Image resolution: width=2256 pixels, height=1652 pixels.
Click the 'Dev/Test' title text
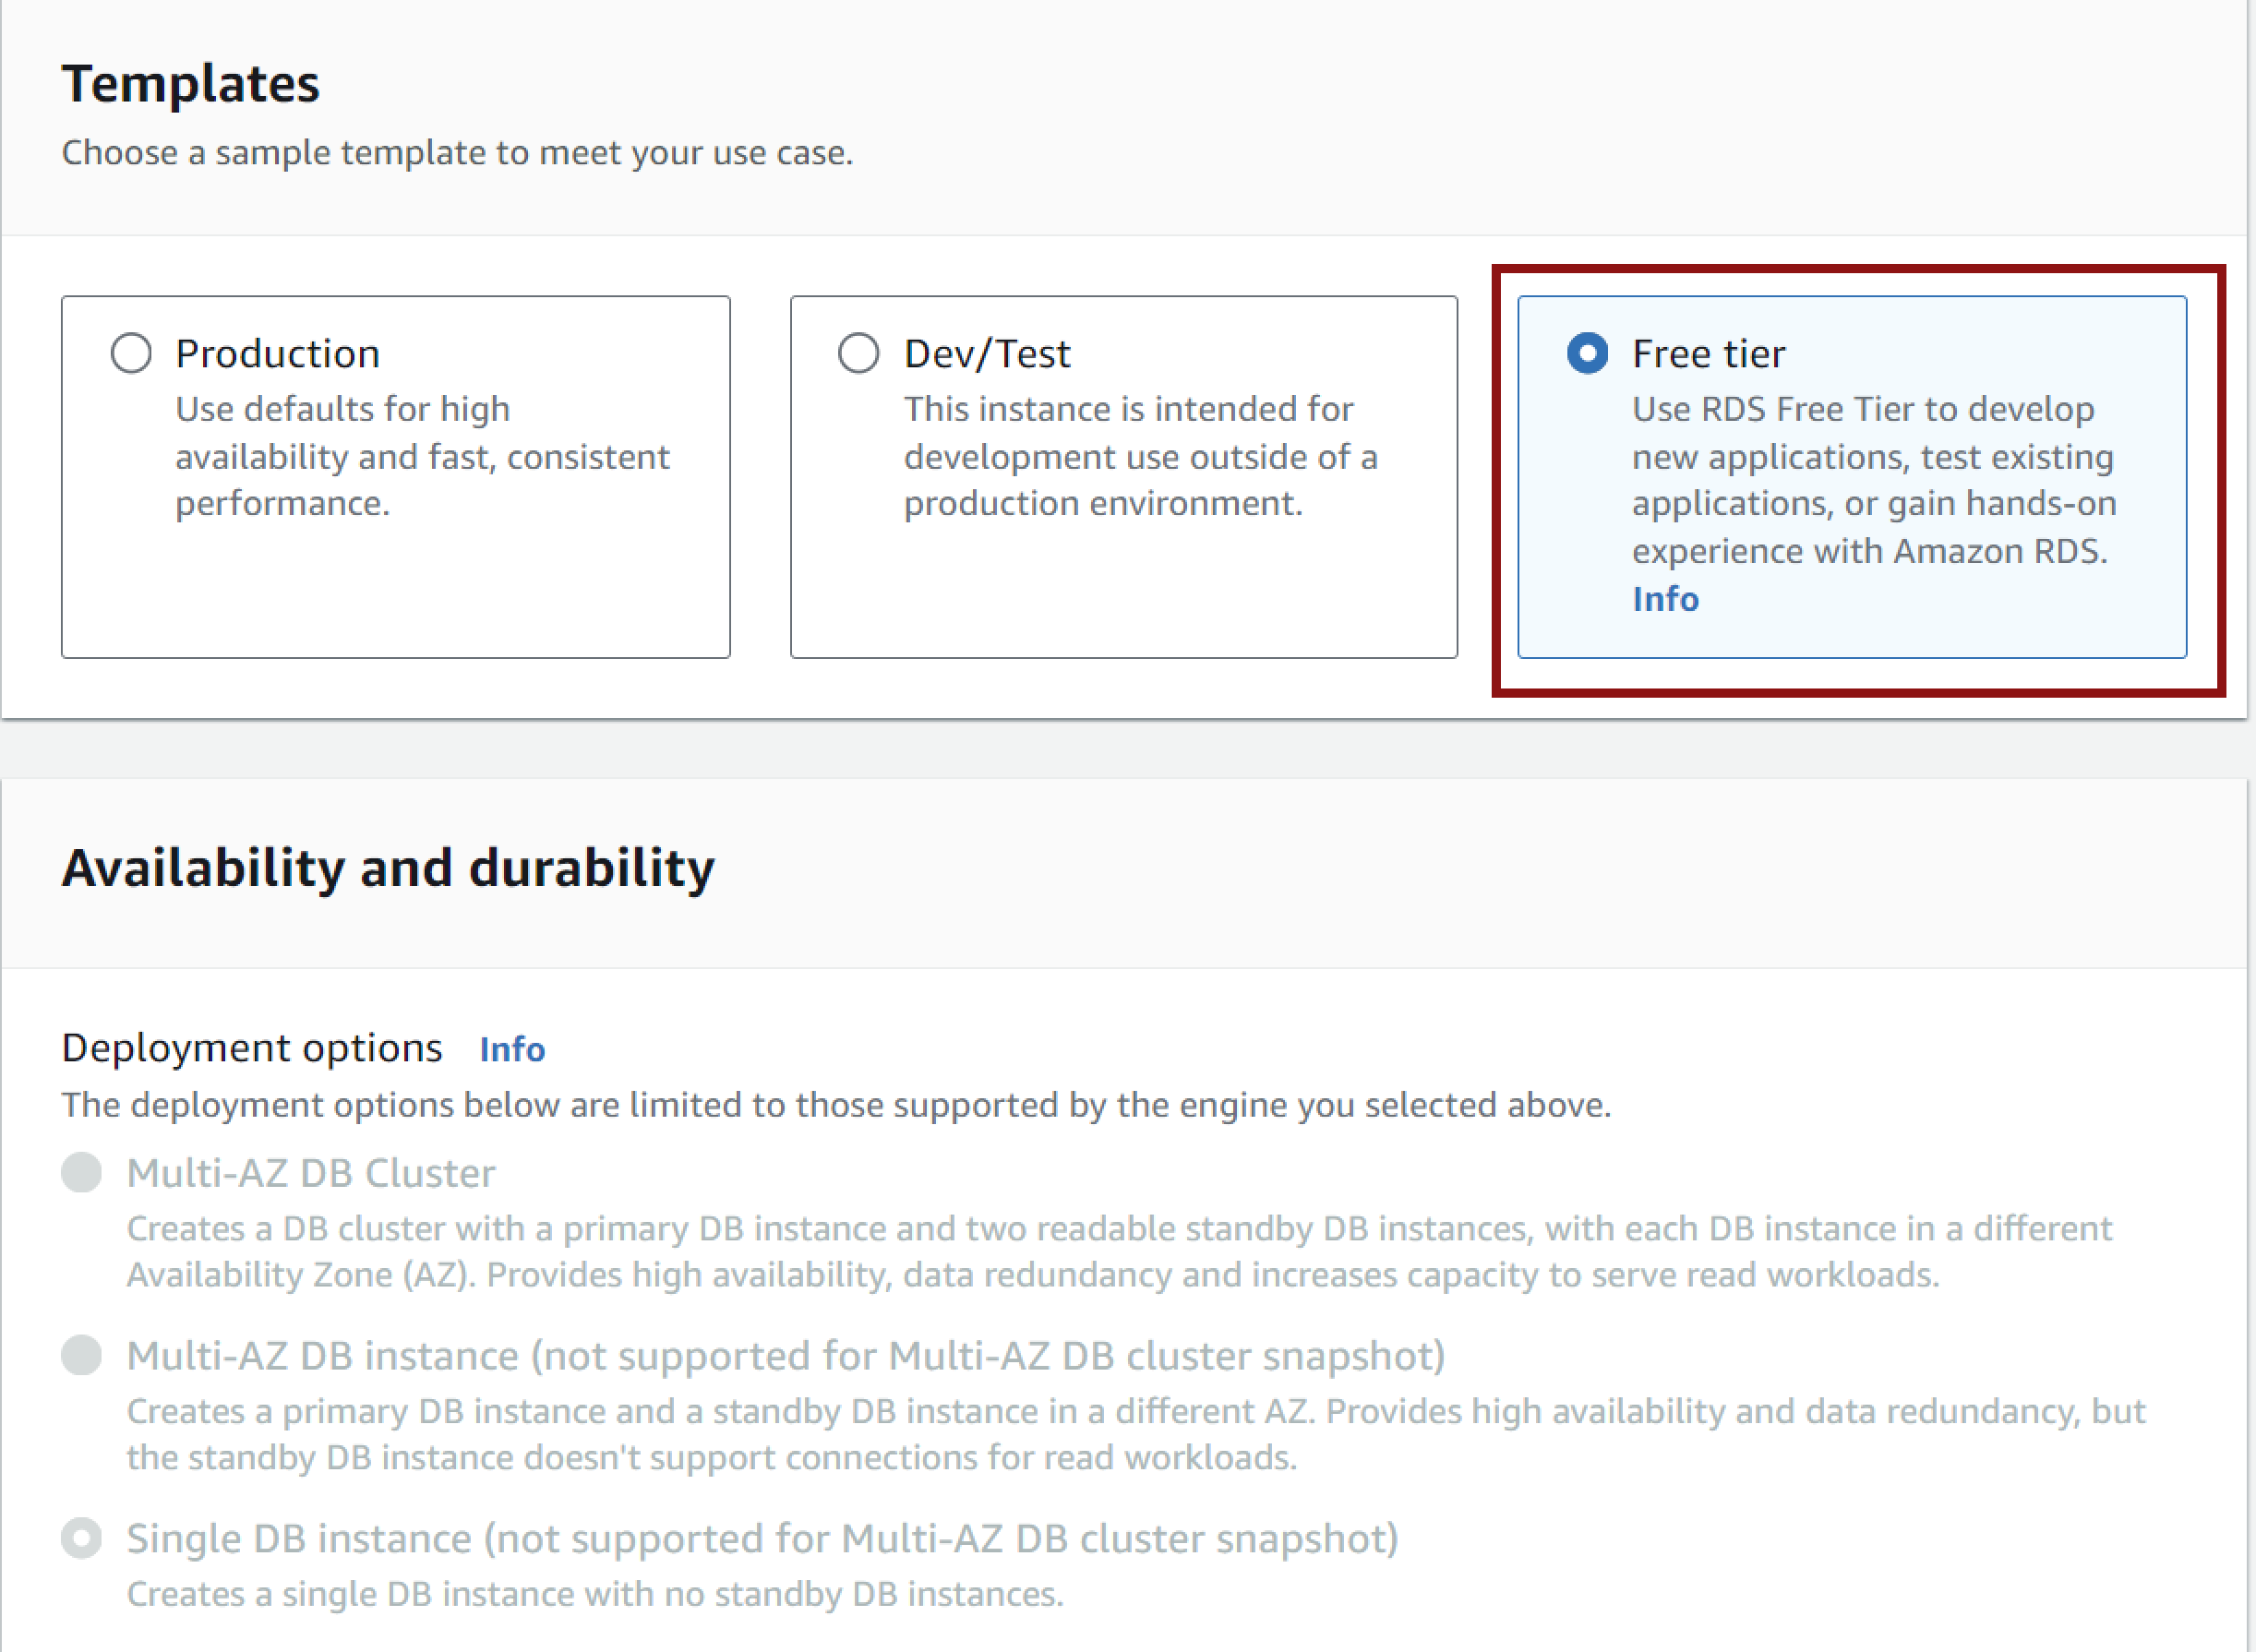click(x=987, y=354)
